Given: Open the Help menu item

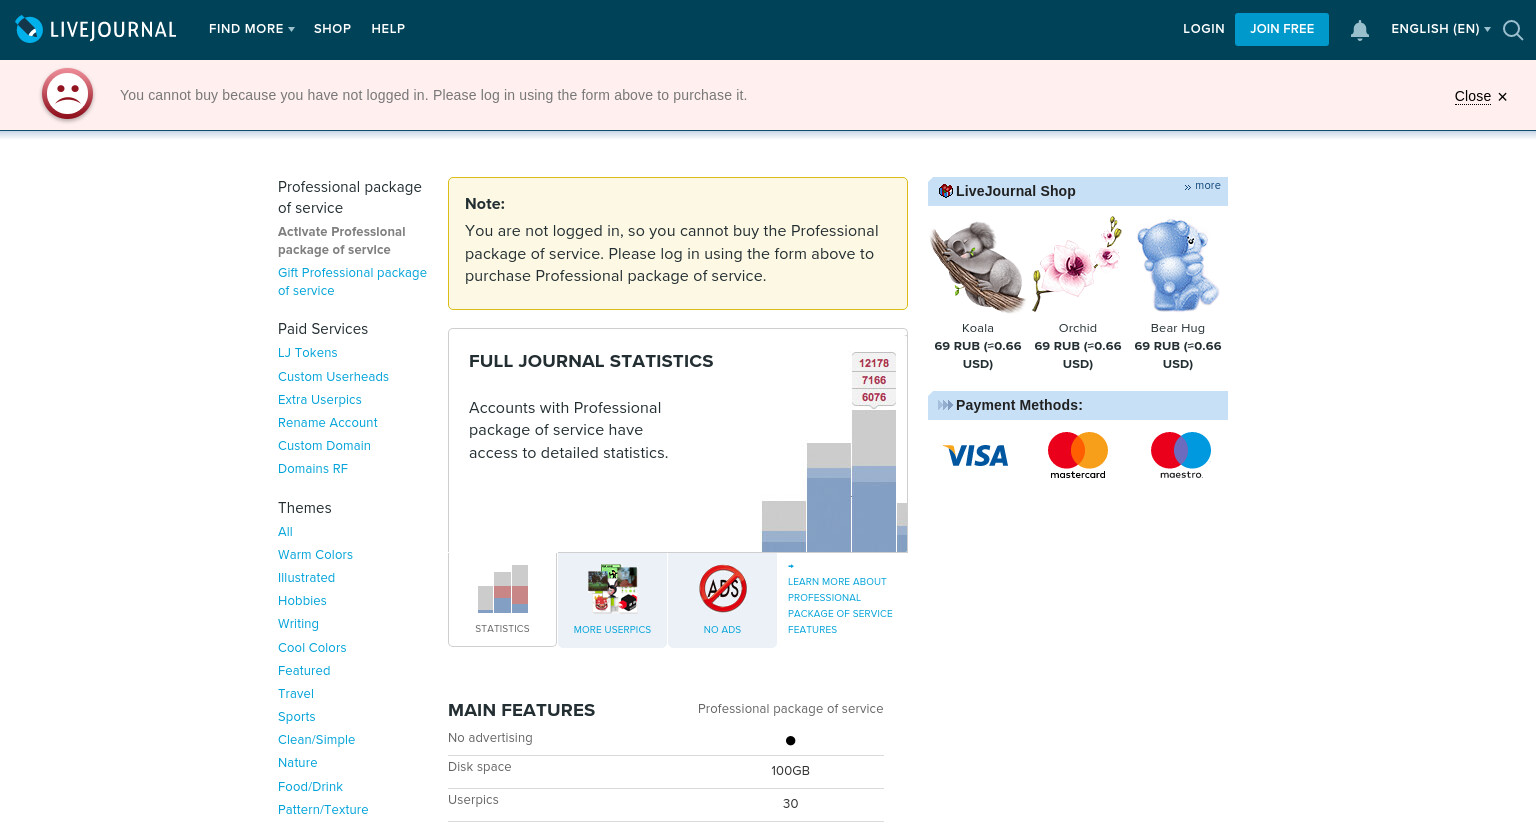Looking at the screenshot, I should [388, 29].
